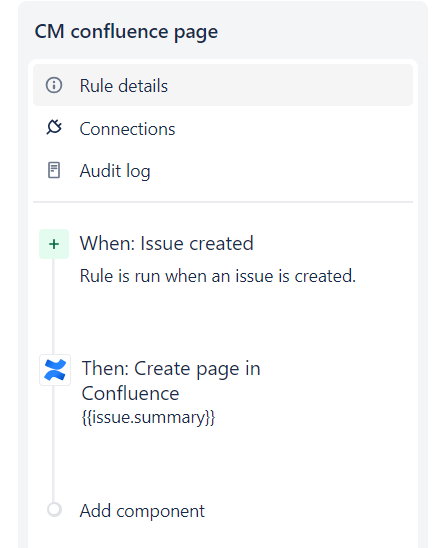This screenshot has height=548, width=440.
Task: Click the Confluence logo icon
Action: pos(55,370)
